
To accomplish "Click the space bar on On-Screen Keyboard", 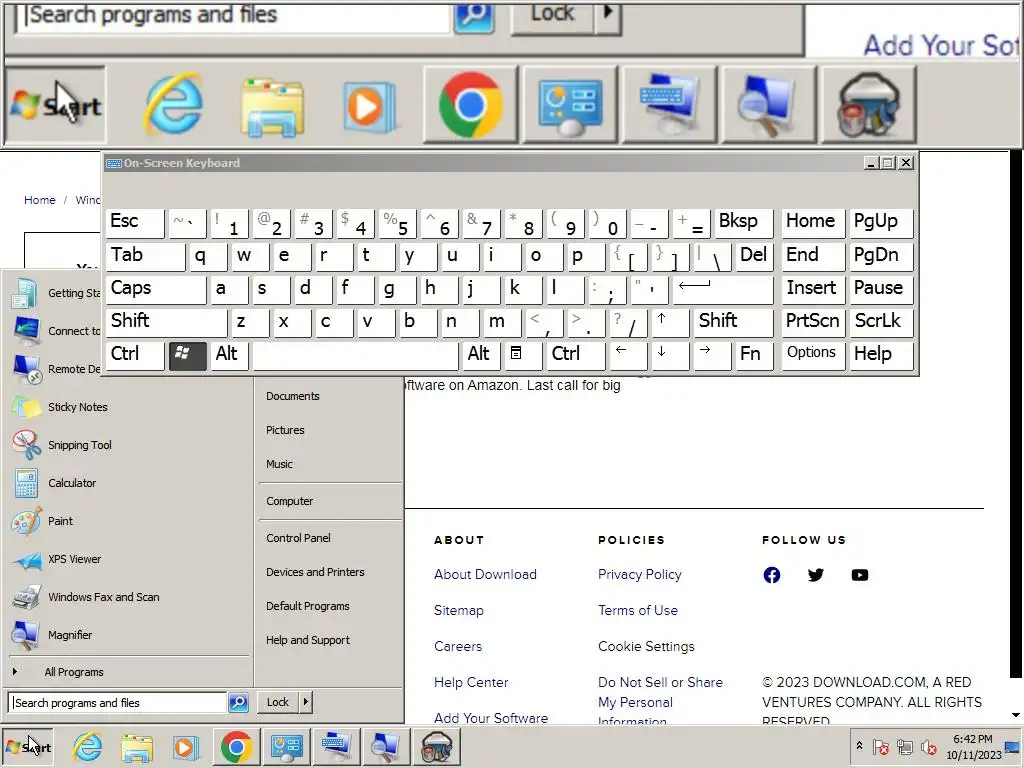I will [355, 355].
